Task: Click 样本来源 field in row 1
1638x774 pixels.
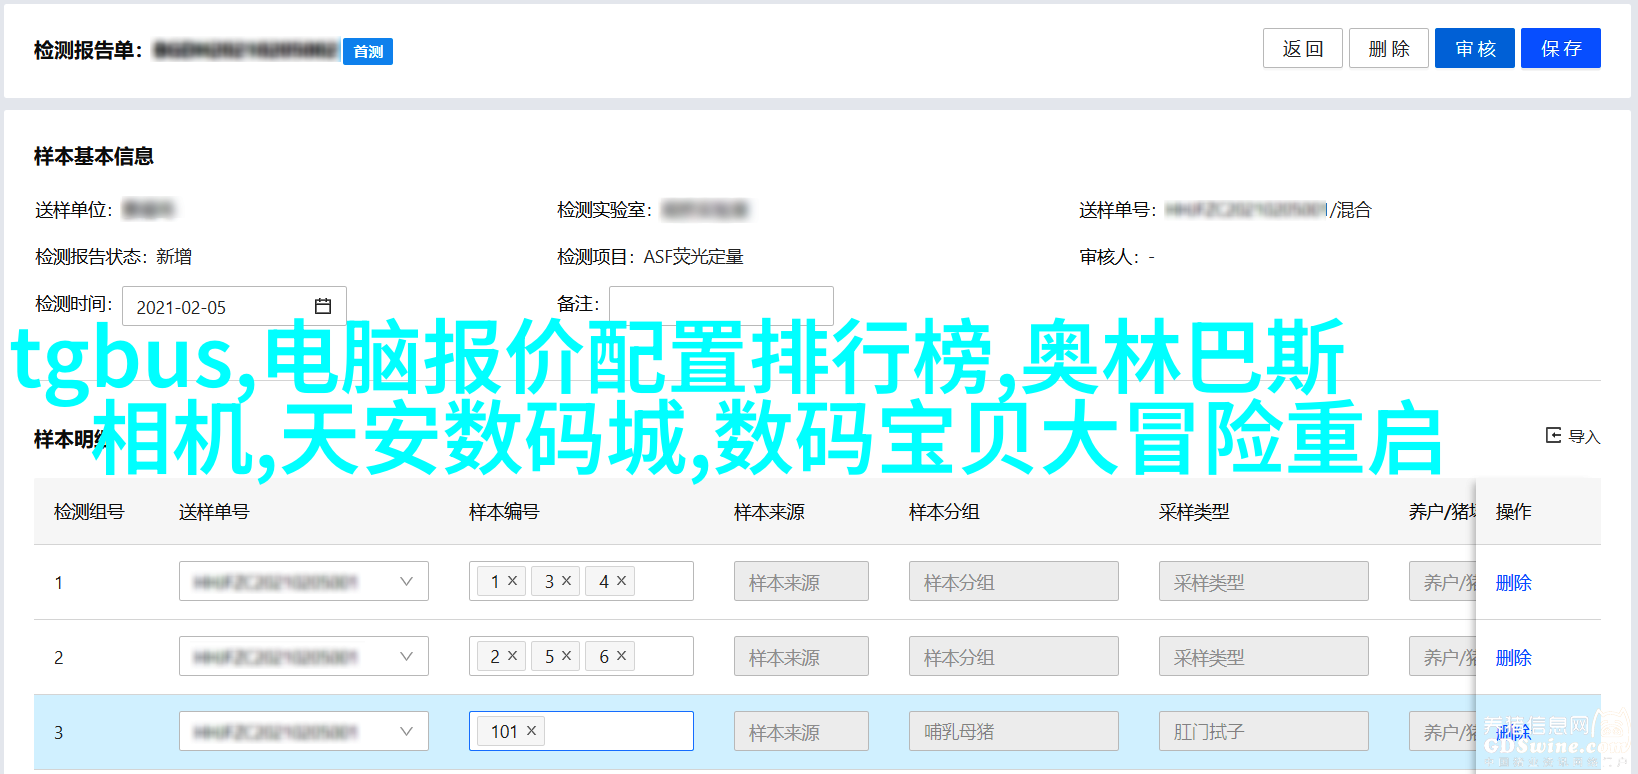Action: pyautogui.click(x=801, y=581)
